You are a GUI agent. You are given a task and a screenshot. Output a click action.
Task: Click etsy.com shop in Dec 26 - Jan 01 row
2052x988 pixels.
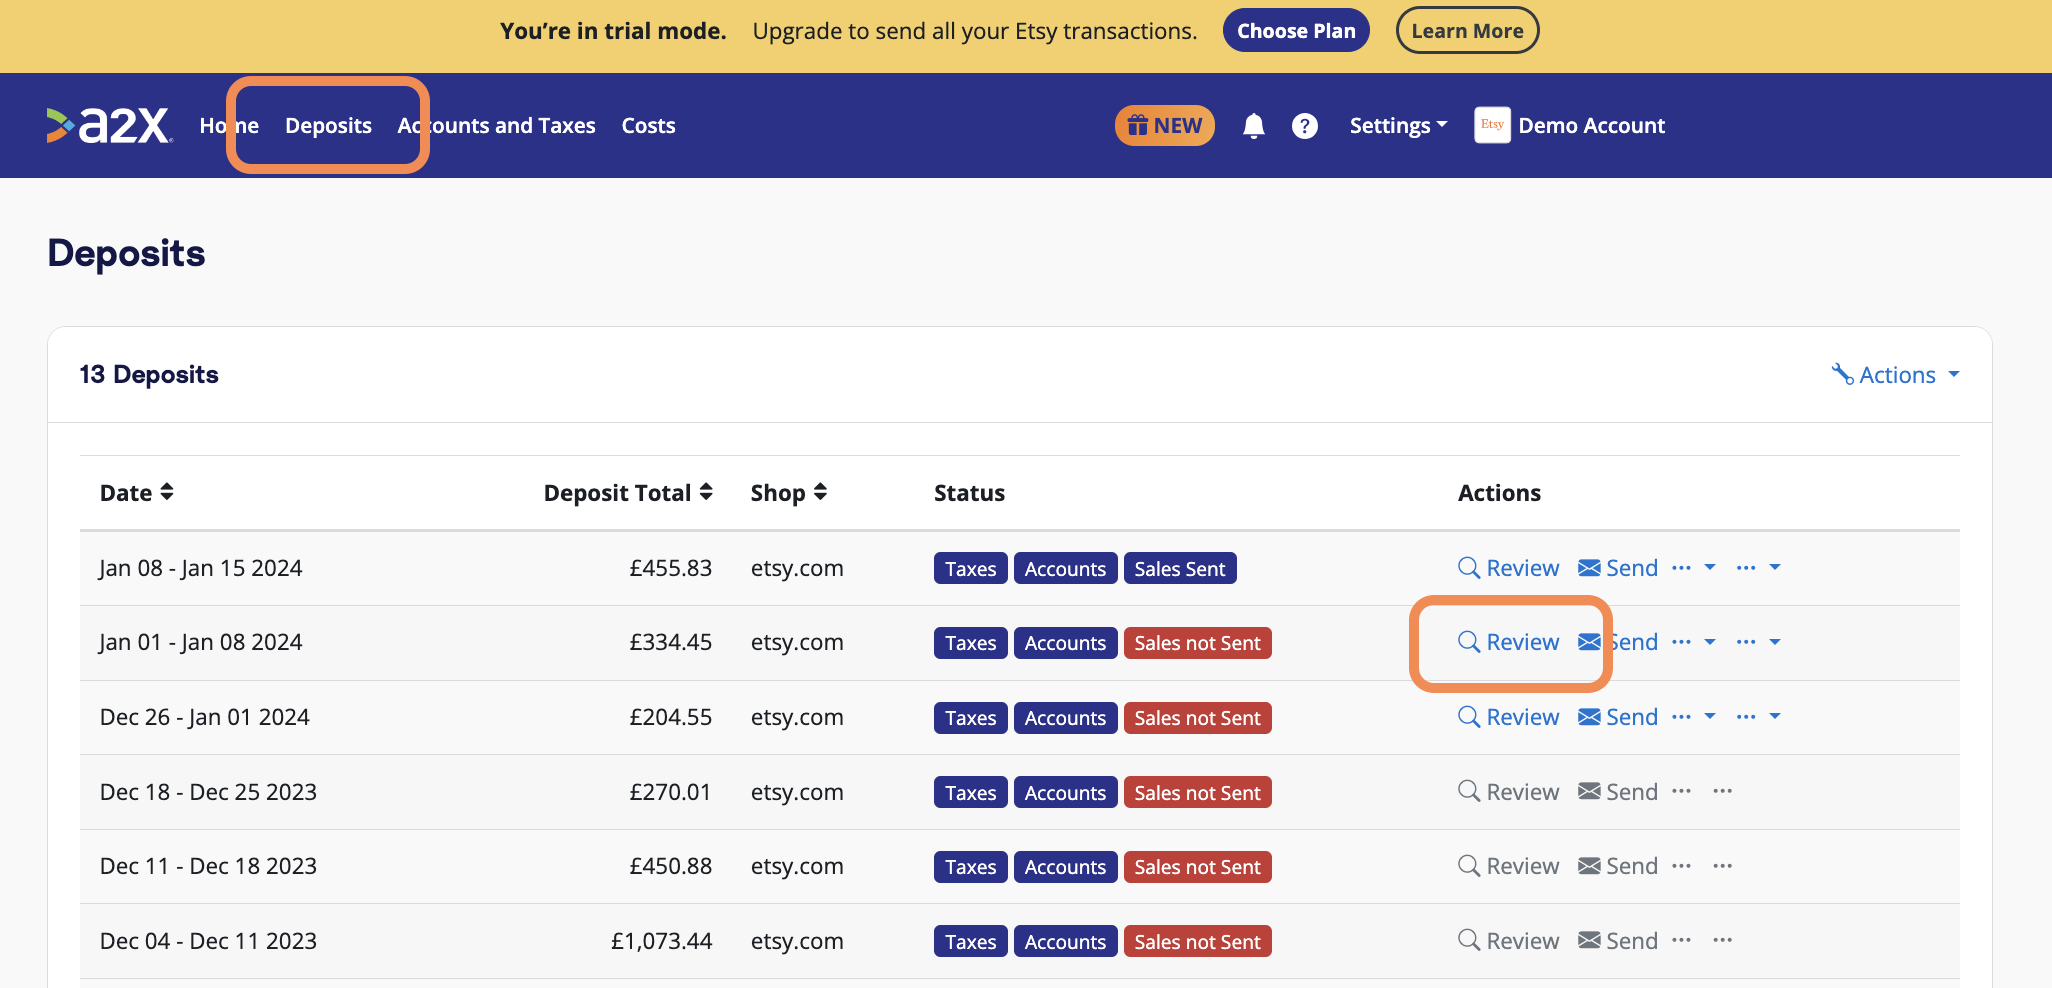pyautogui.click(x=797, y=717)
